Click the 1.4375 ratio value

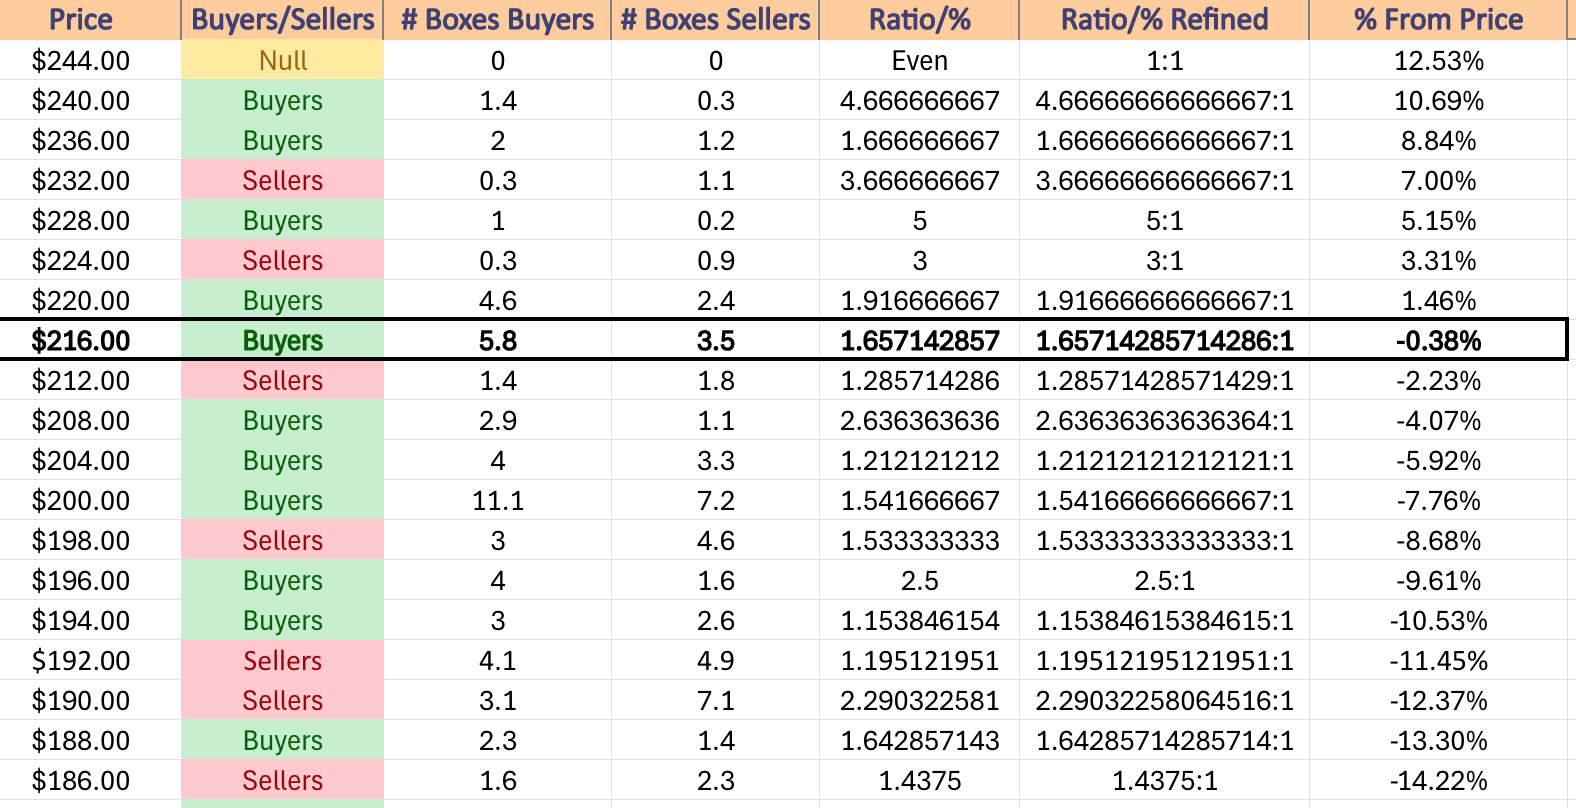[x=919, y=781]
